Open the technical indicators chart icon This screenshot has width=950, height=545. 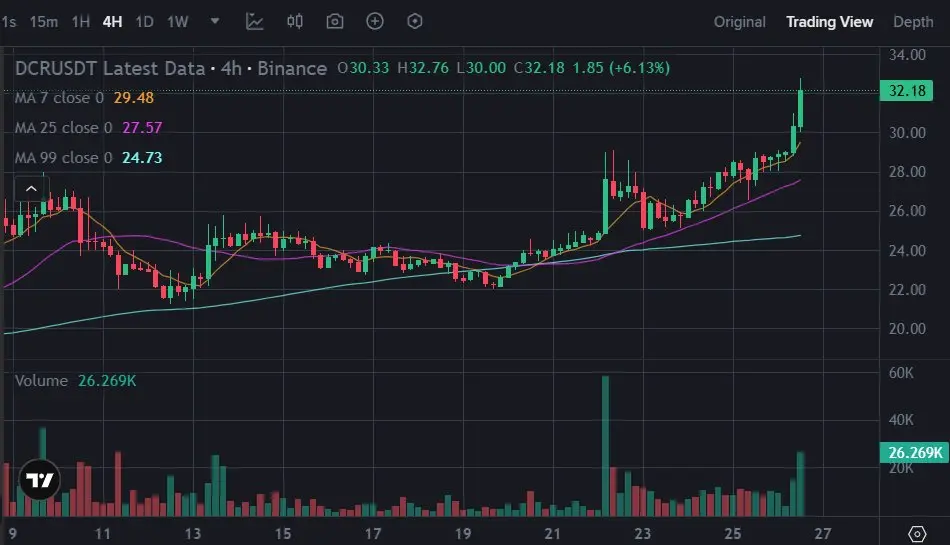pyautogui.click(x=254, y=22)
